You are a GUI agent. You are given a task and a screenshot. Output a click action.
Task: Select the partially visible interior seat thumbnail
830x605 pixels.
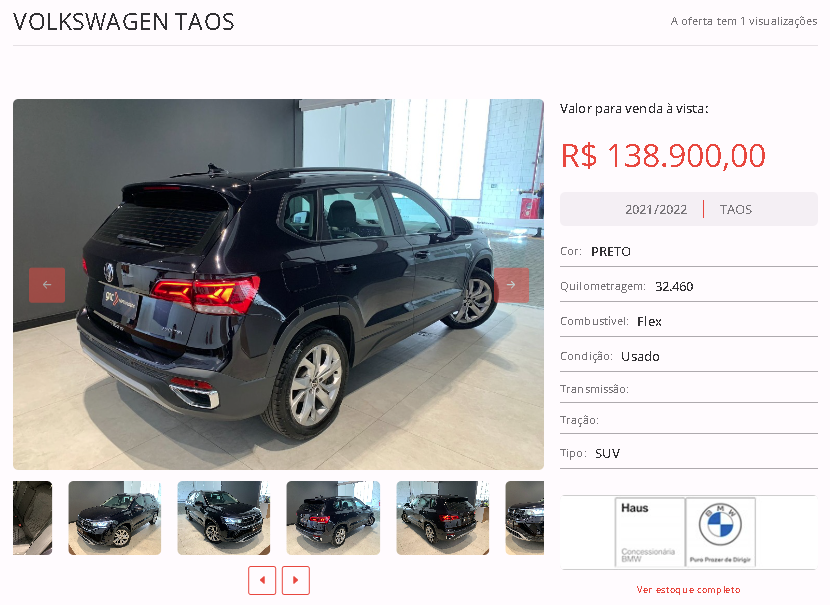[33, 518]
